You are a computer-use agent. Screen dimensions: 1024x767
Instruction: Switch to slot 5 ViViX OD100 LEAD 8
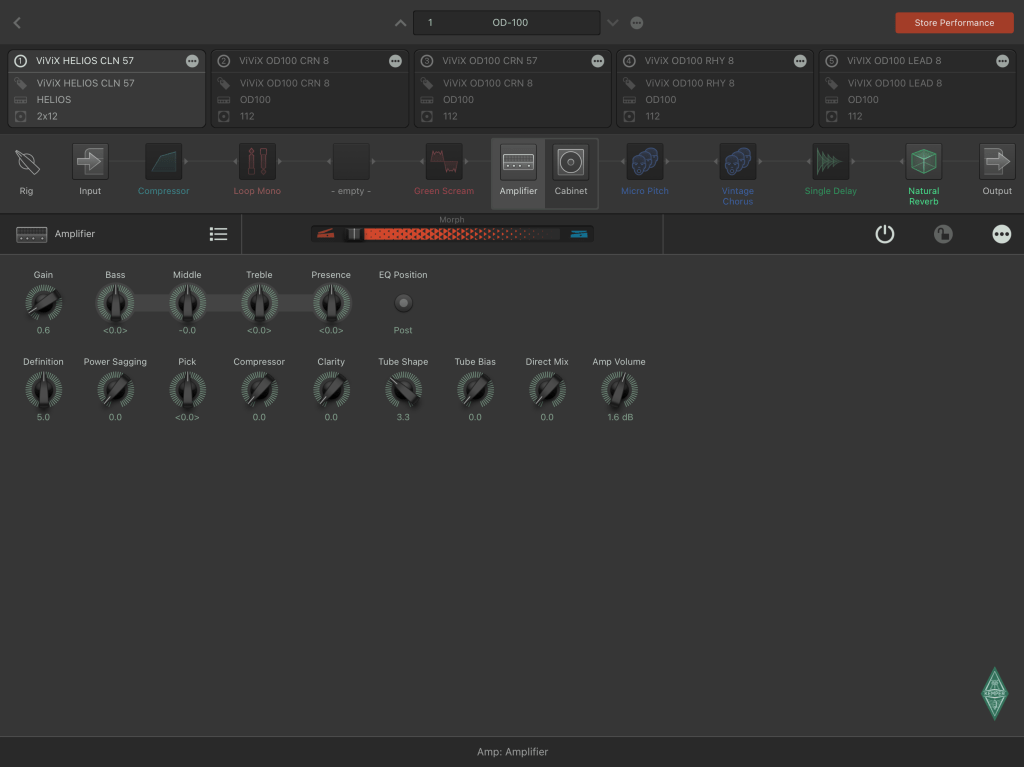coord(918,88)
